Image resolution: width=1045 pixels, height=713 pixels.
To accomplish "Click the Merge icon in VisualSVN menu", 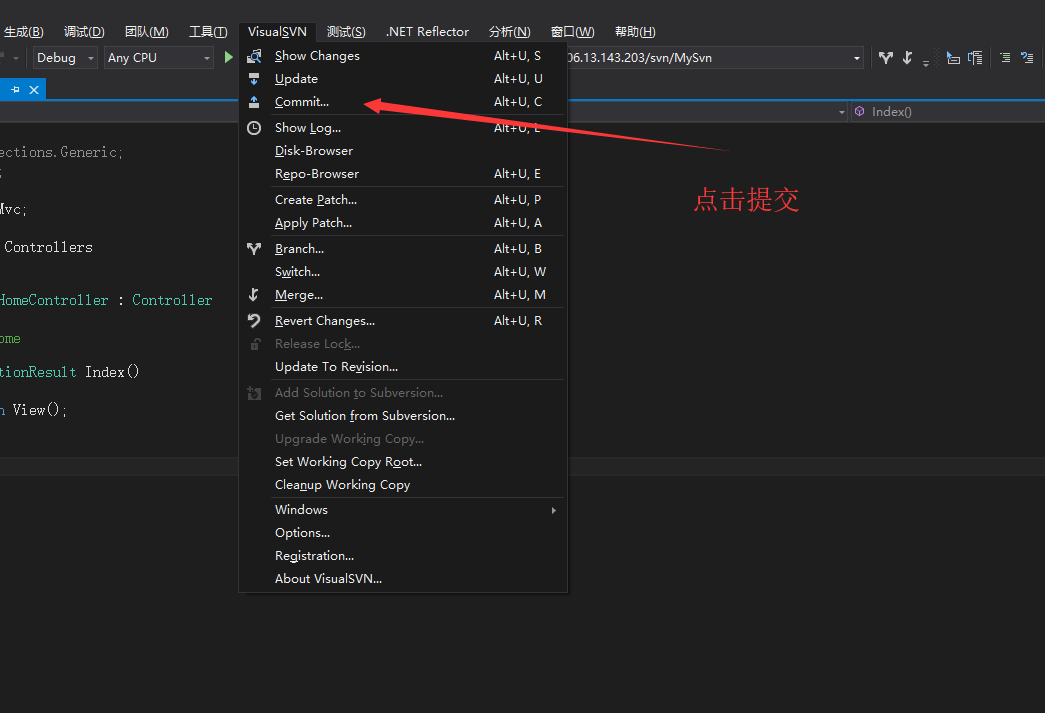I will (254, 295).
